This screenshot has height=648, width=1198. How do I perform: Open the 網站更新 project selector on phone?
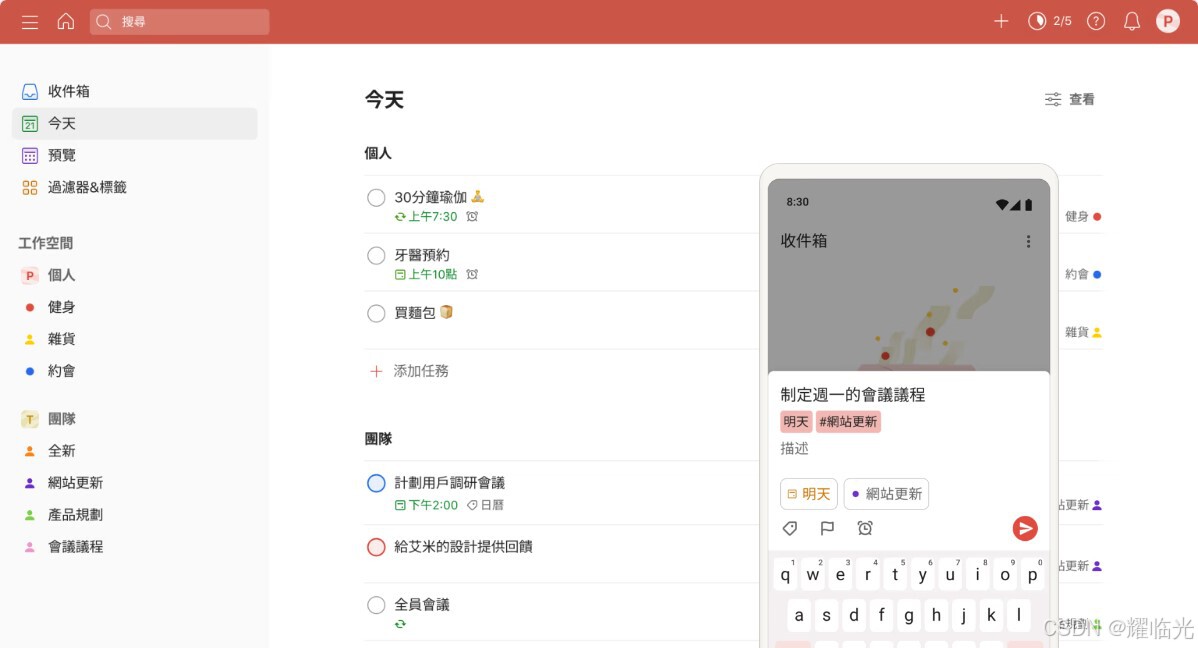[886, 494]
